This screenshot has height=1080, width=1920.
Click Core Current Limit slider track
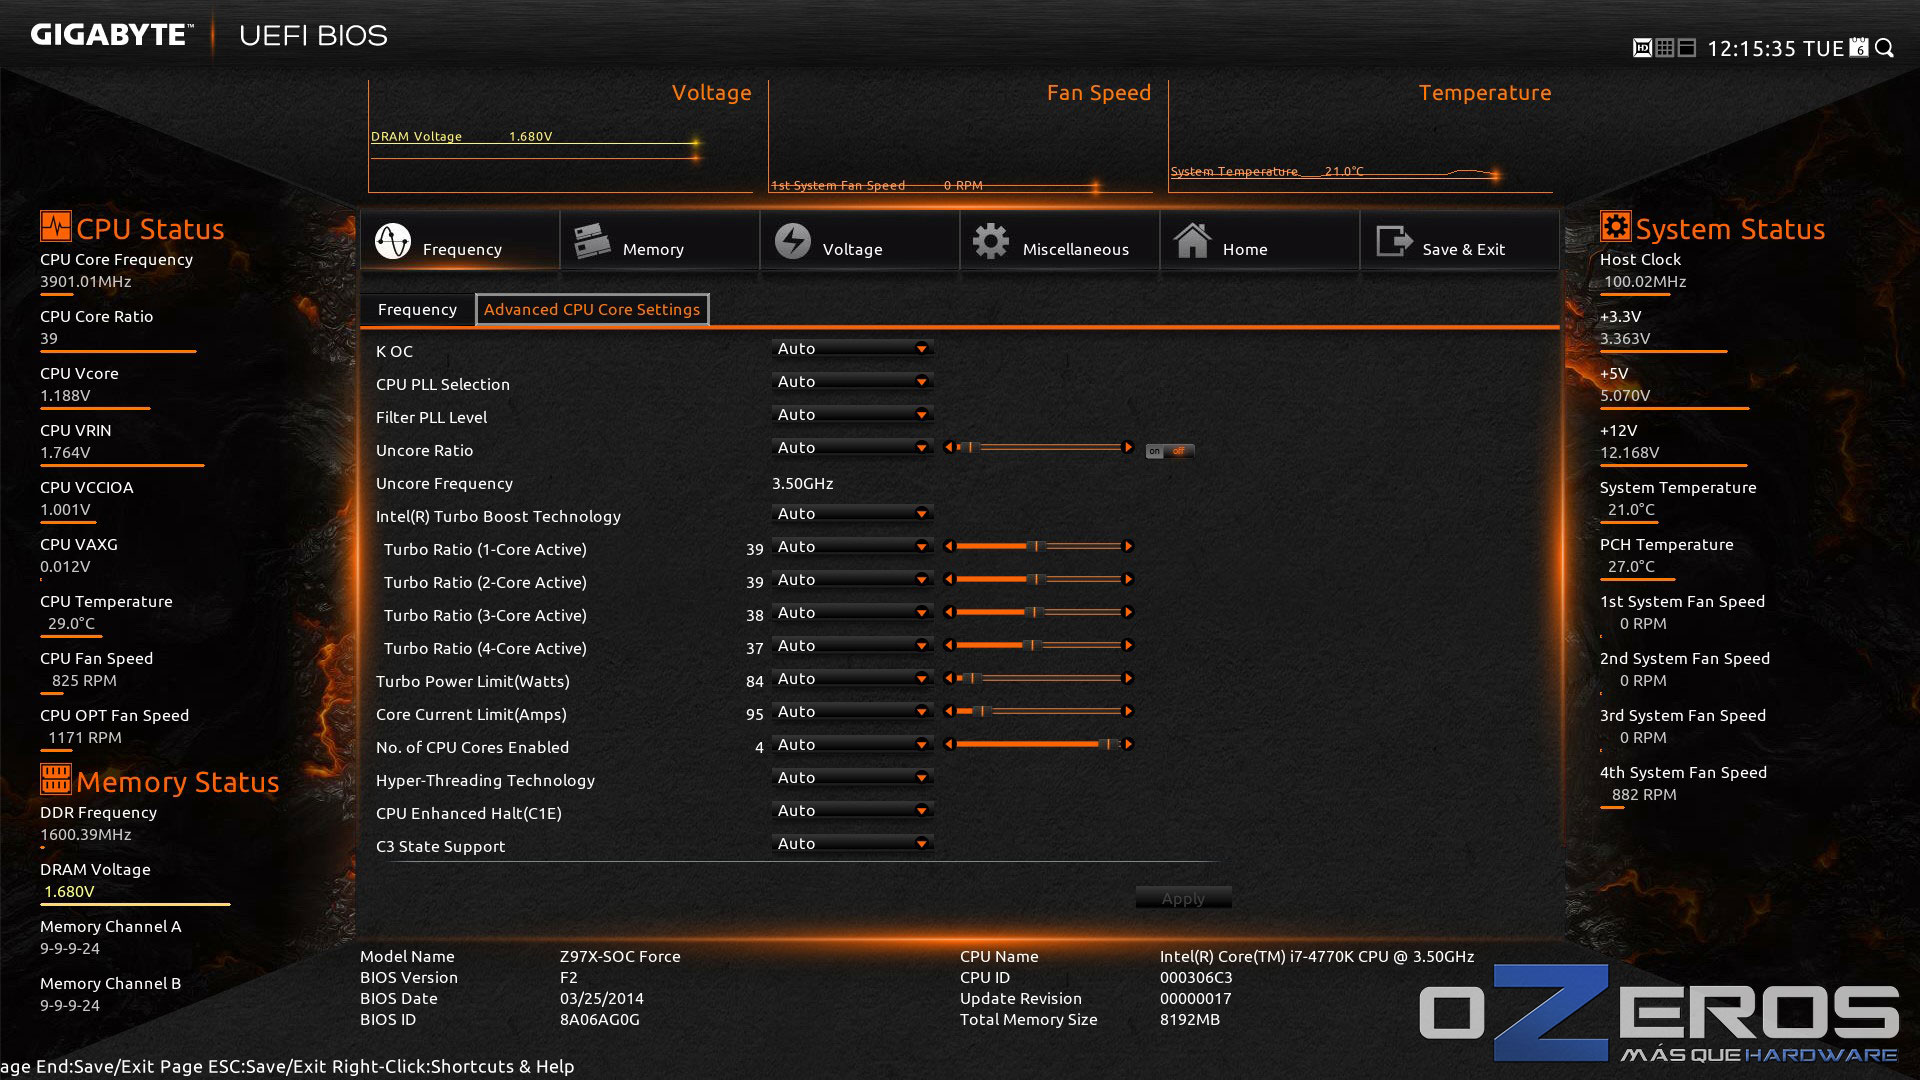point(1038,711)
